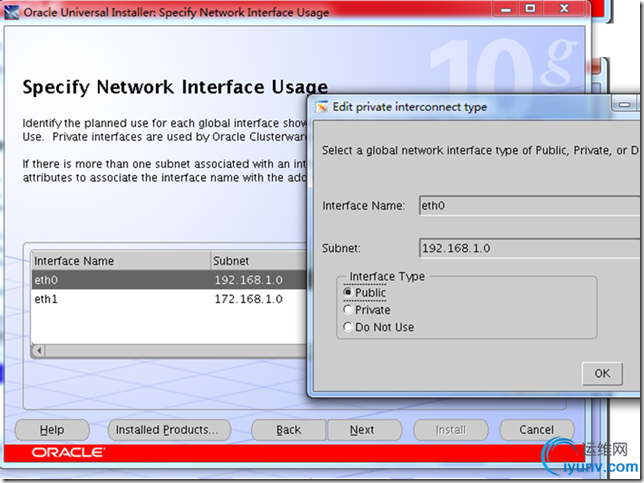This screenshot has height=483, width=644.
Task: Cancel the Oracle installation
Action: pyautogui.click(x=536, y=430)
